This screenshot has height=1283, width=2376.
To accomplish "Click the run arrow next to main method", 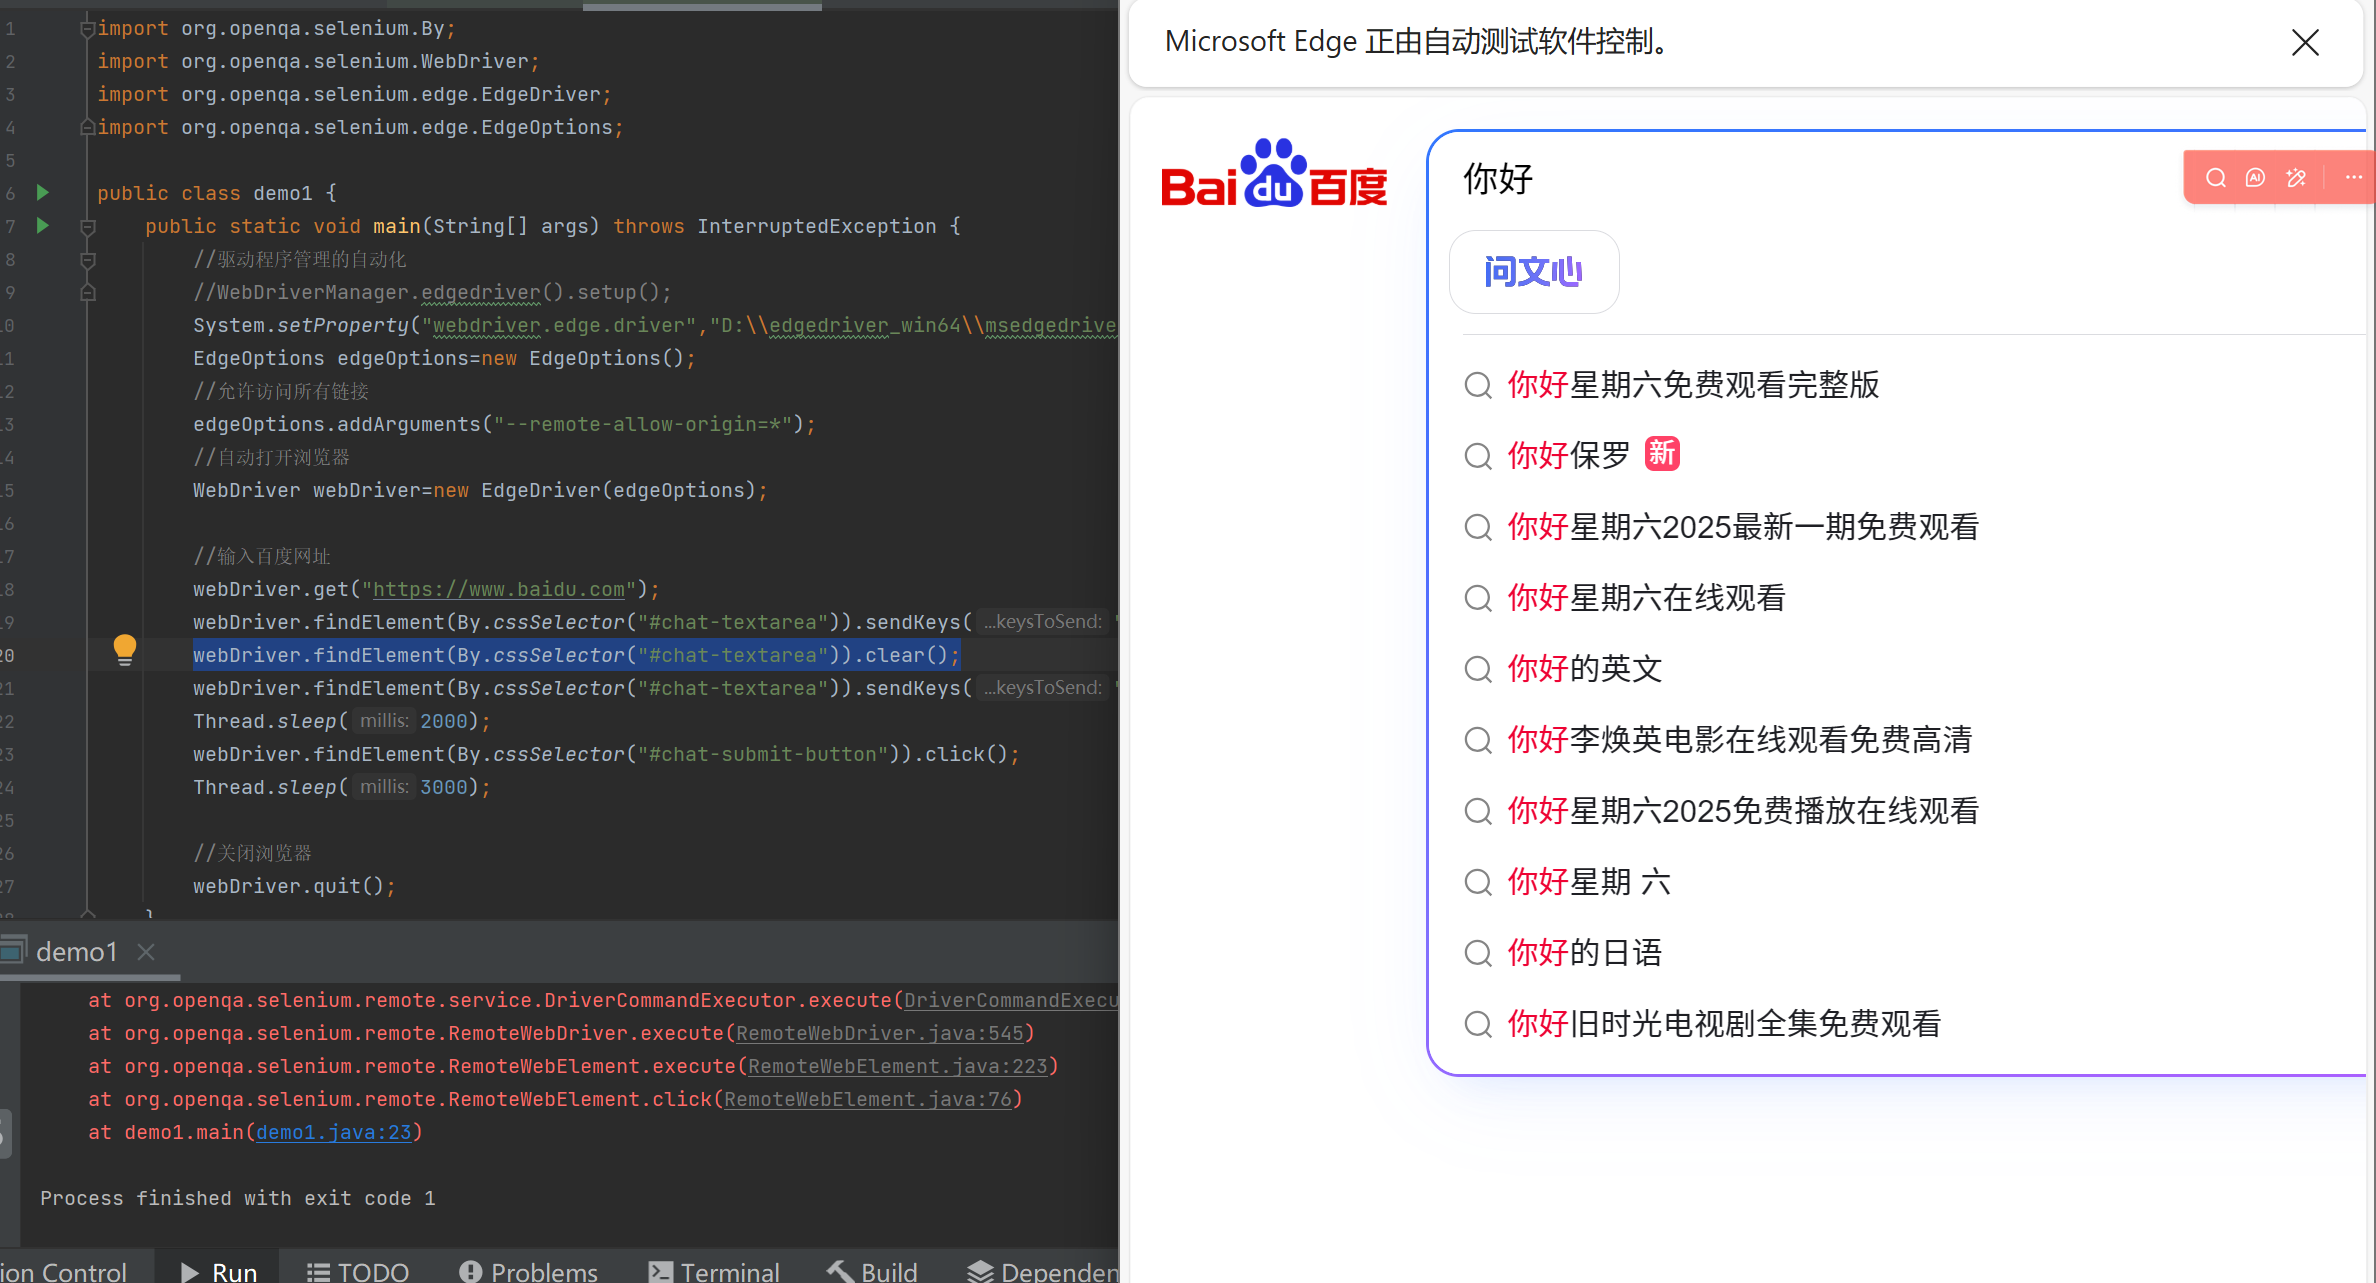I will coord(43,226).
